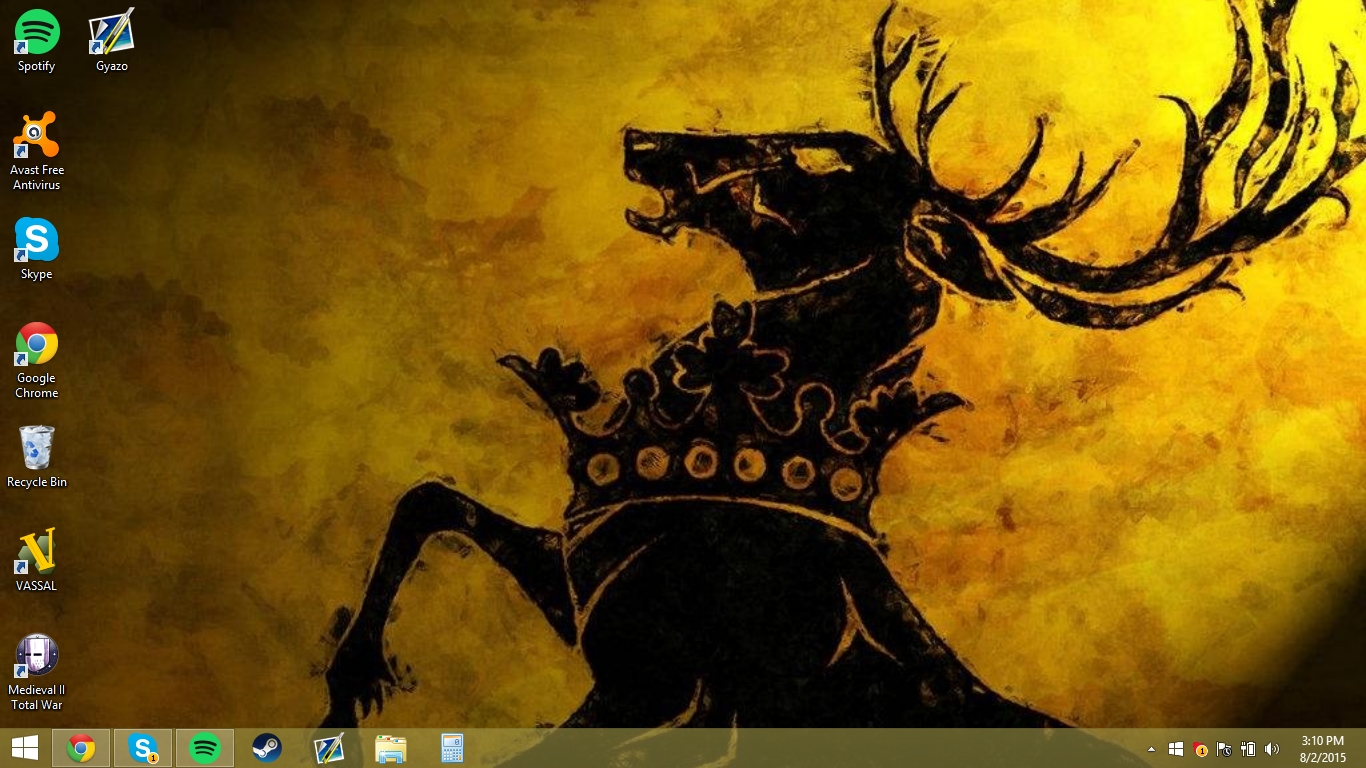Select the Google Chrome desktop shortcut
Viewport: 1366px width, 768px height.
37,360
